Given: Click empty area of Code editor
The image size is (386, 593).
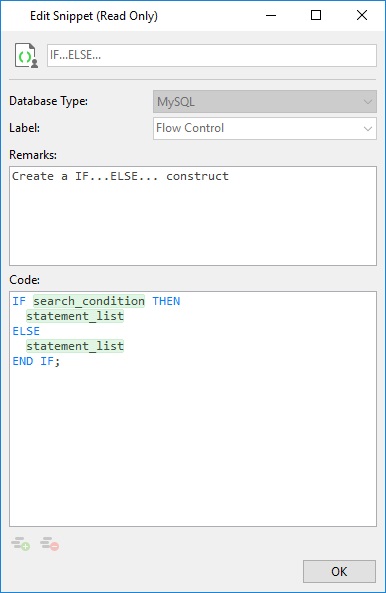Looking at the screenshot, I should pos(193,446).
